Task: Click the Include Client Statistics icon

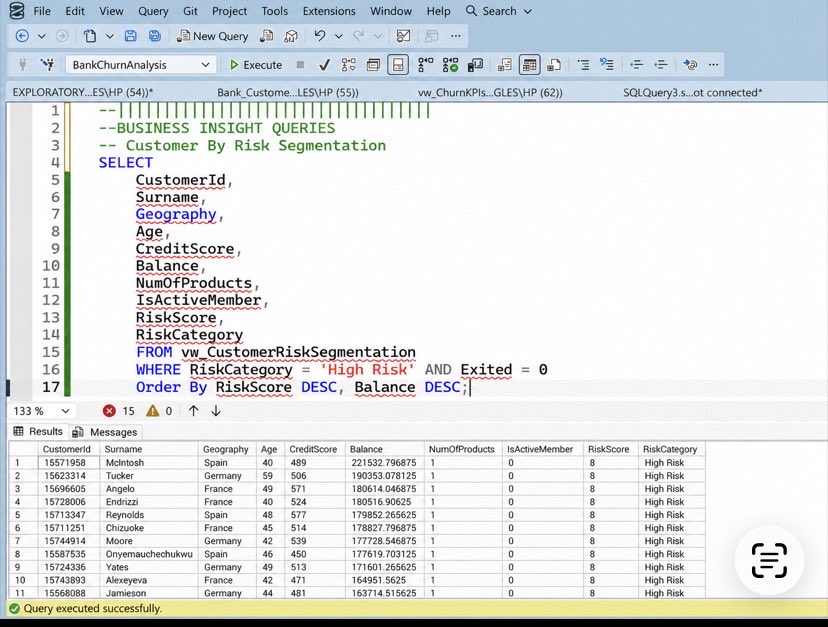Action: (x=475, y=65)
